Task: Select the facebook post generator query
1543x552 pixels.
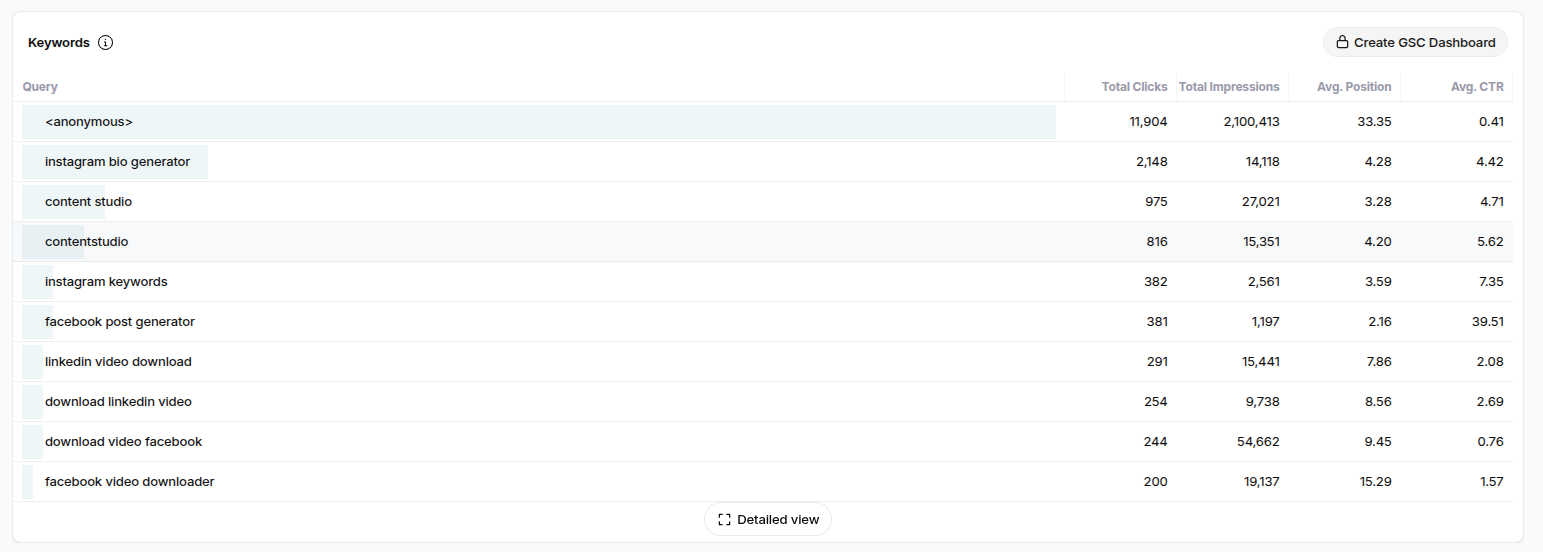Action: tap(120, 322)
